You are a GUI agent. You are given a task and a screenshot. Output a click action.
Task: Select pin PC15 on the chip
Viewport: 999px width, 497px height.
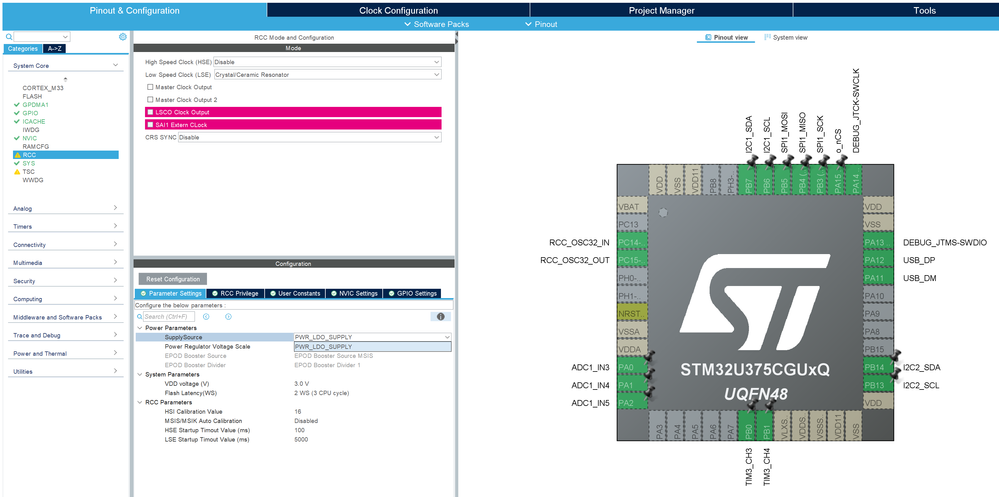coord(632,261)
